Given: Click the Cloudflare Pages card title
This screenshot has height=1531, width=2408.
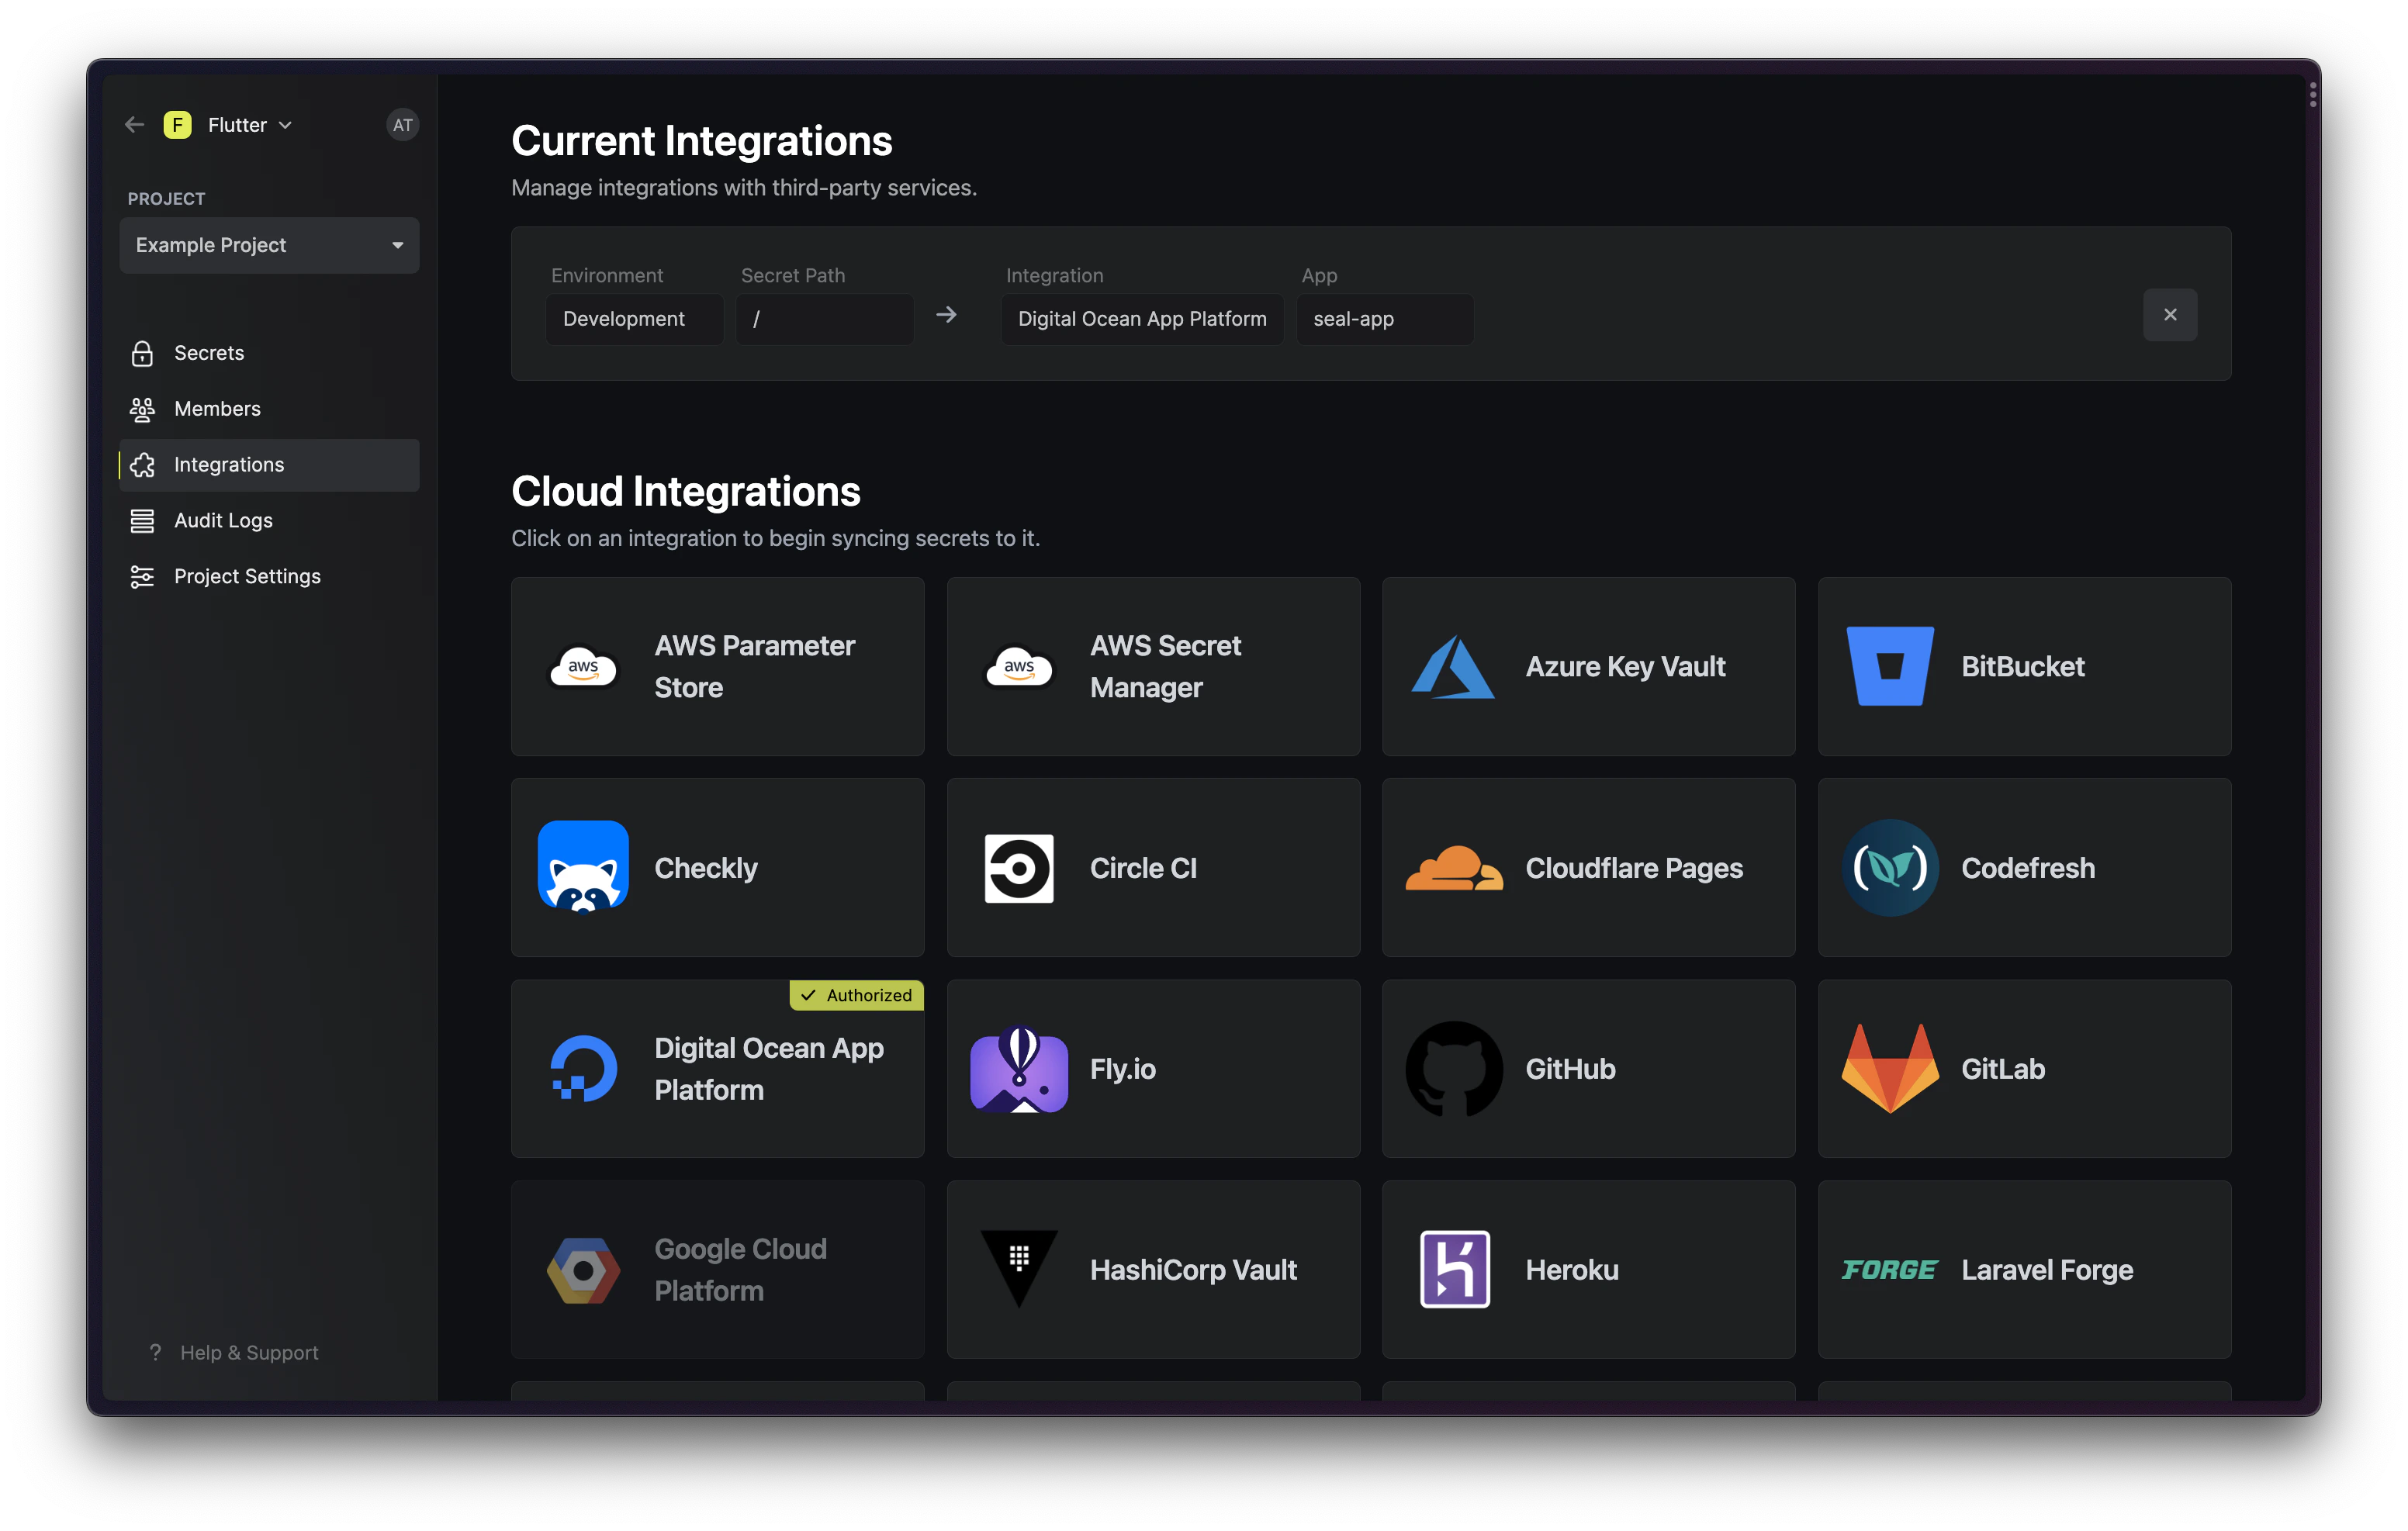Looking at the screenshot, I should point(1634,868).
